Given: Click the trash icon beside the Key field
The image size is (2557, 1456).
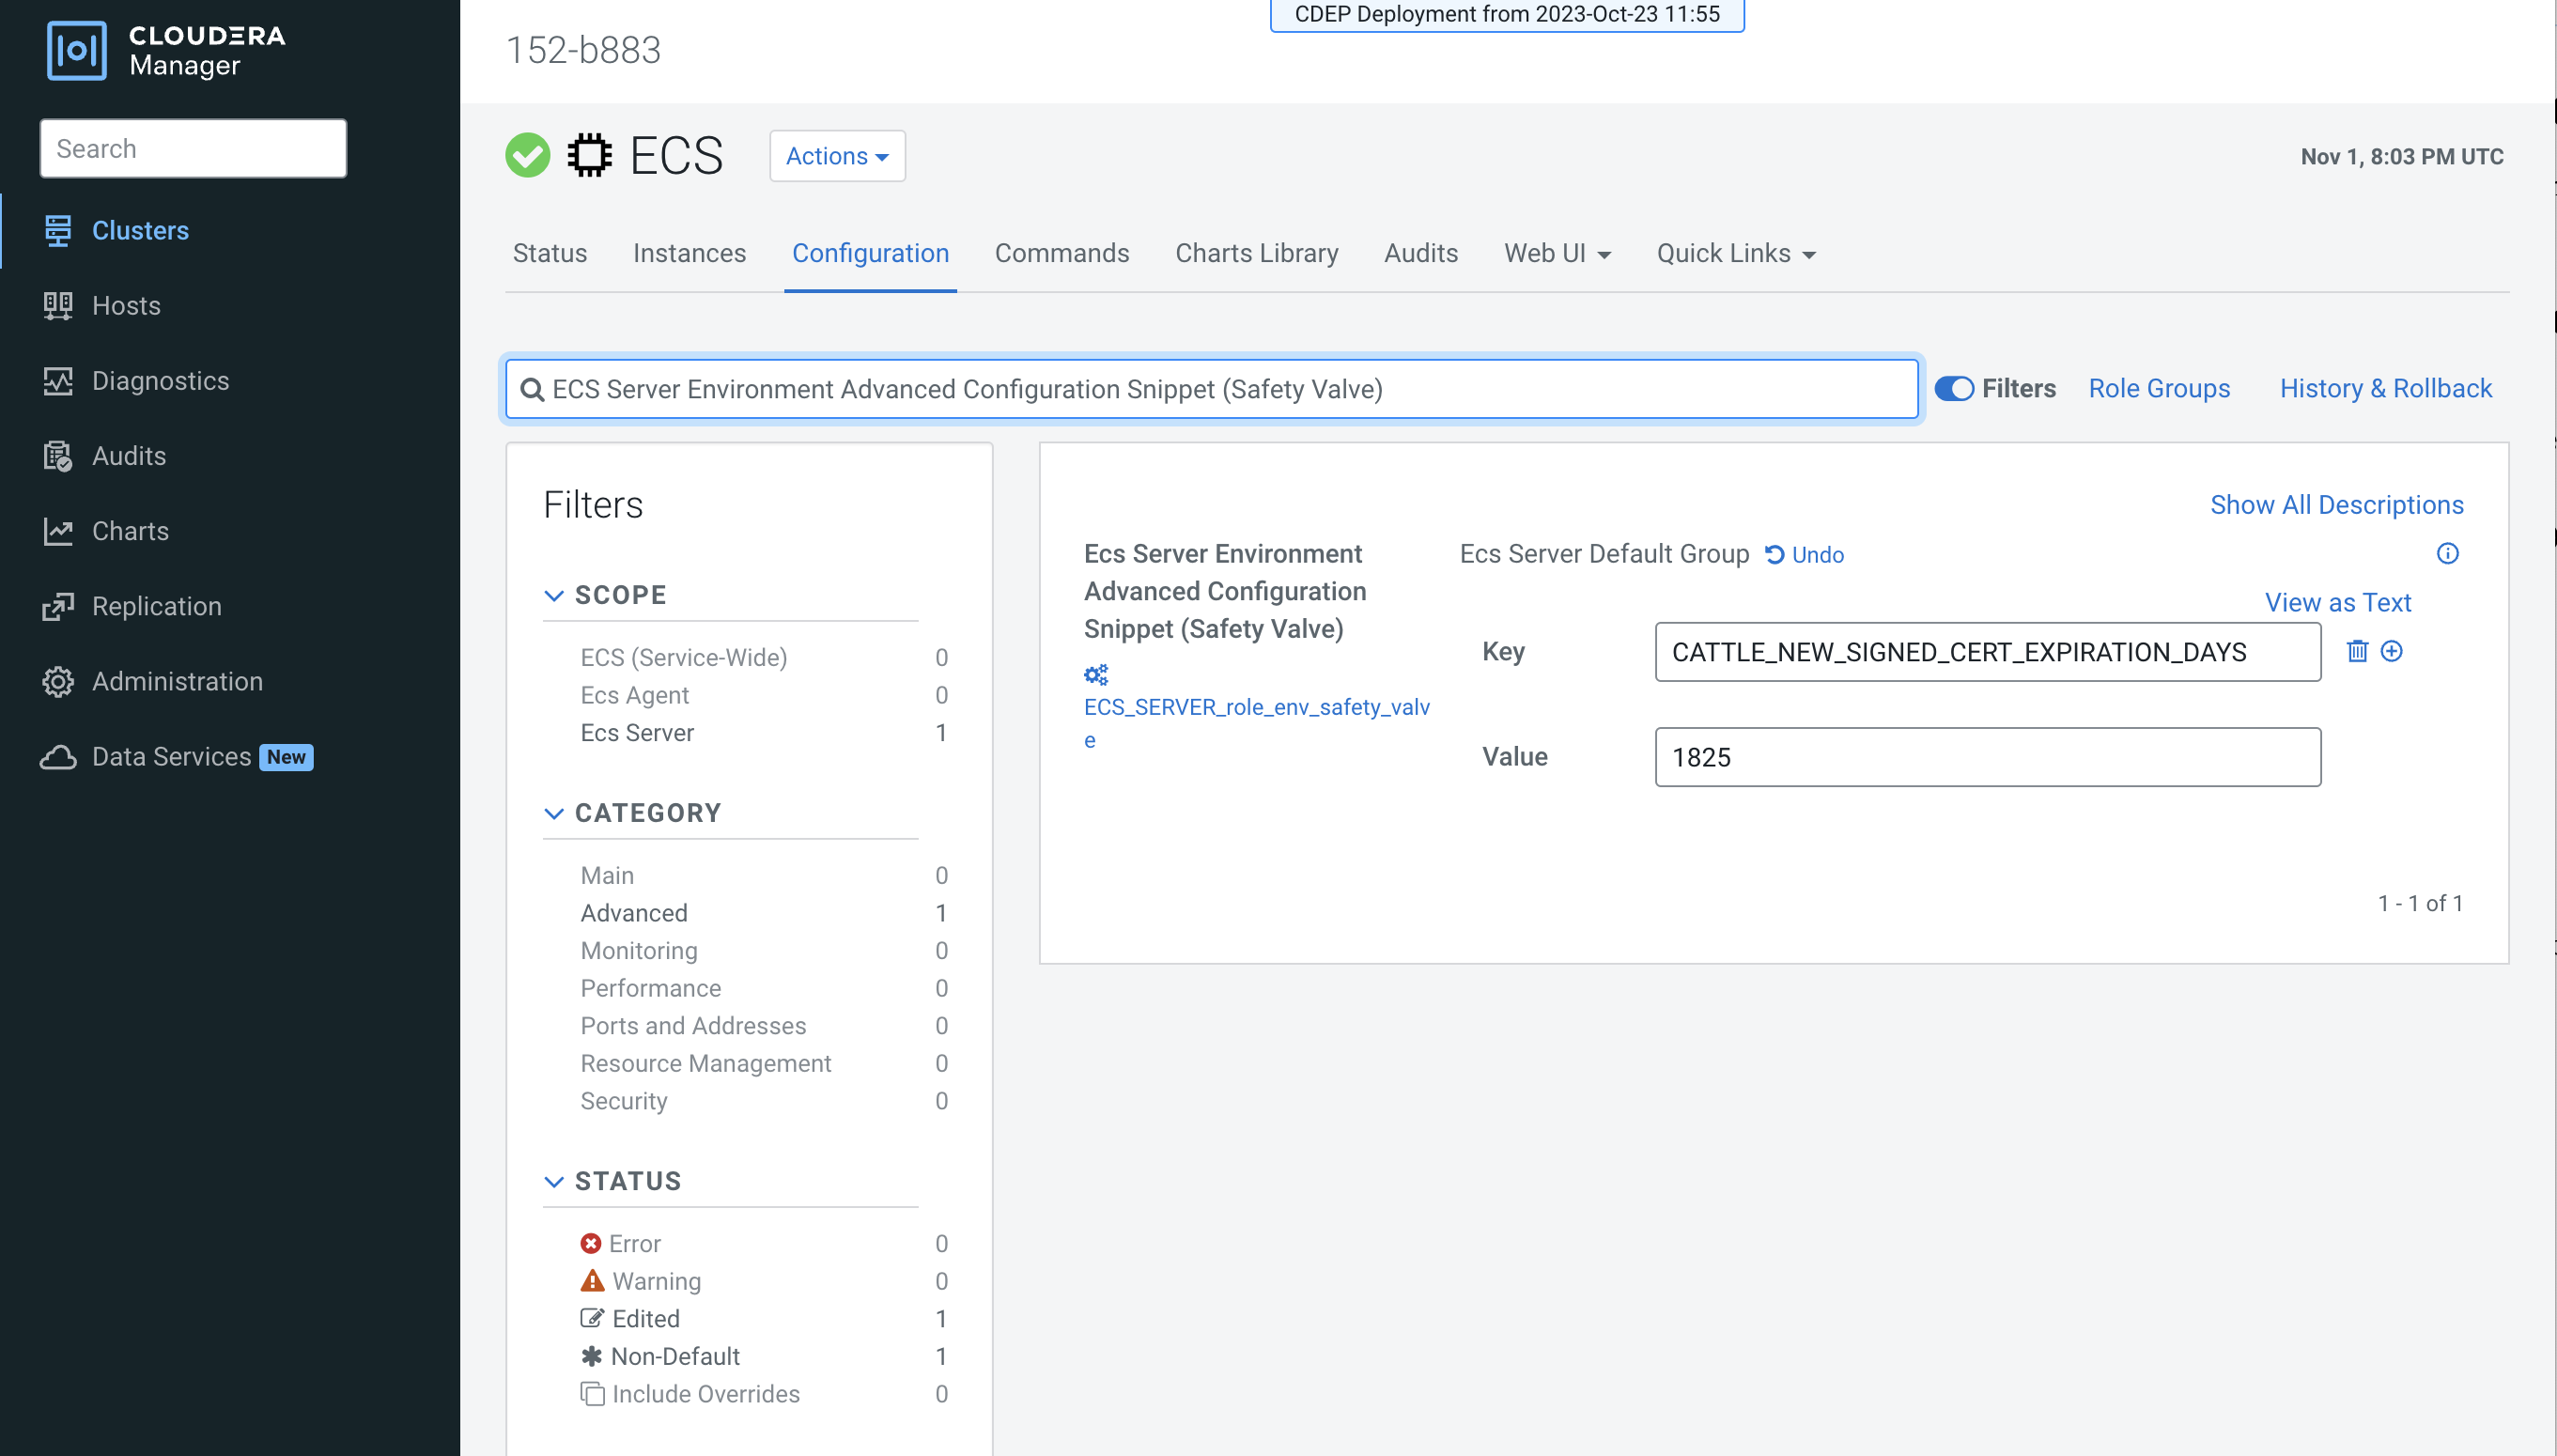Looking at the screenshot, I should pyautogui.click(x=2357, y=651).
